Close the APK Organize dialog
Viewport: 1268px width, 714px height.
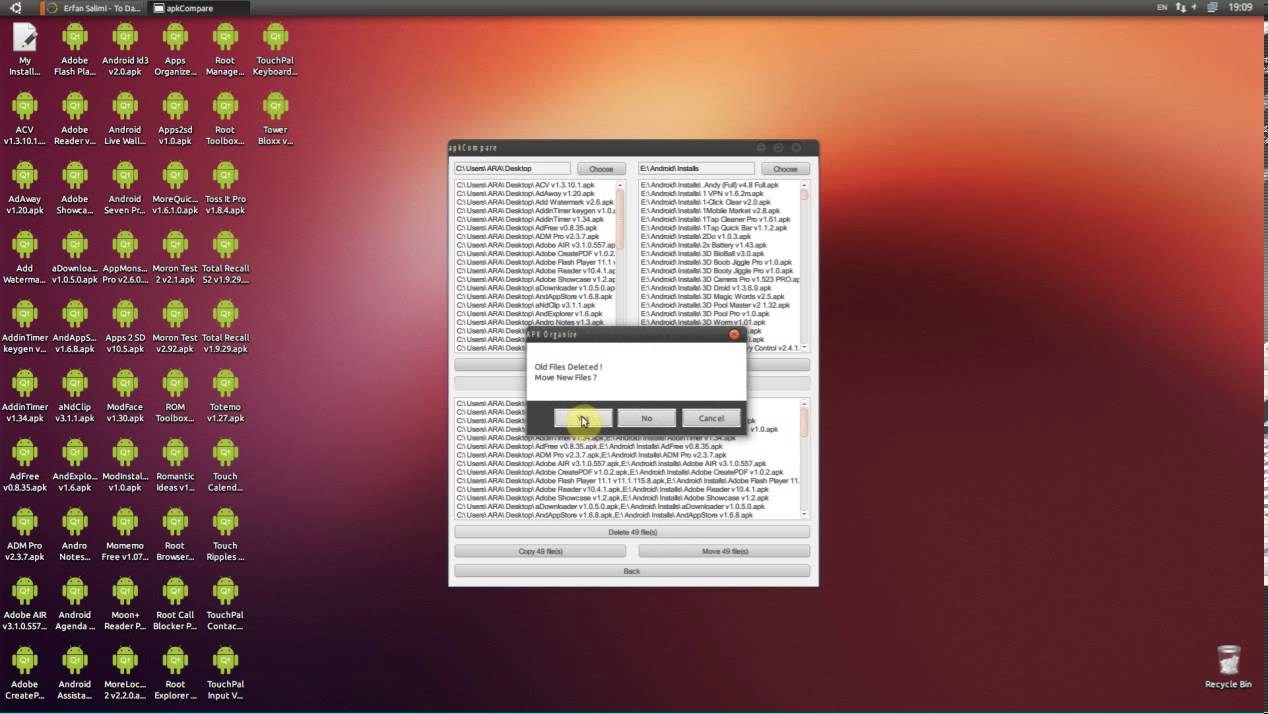(734, 334)
